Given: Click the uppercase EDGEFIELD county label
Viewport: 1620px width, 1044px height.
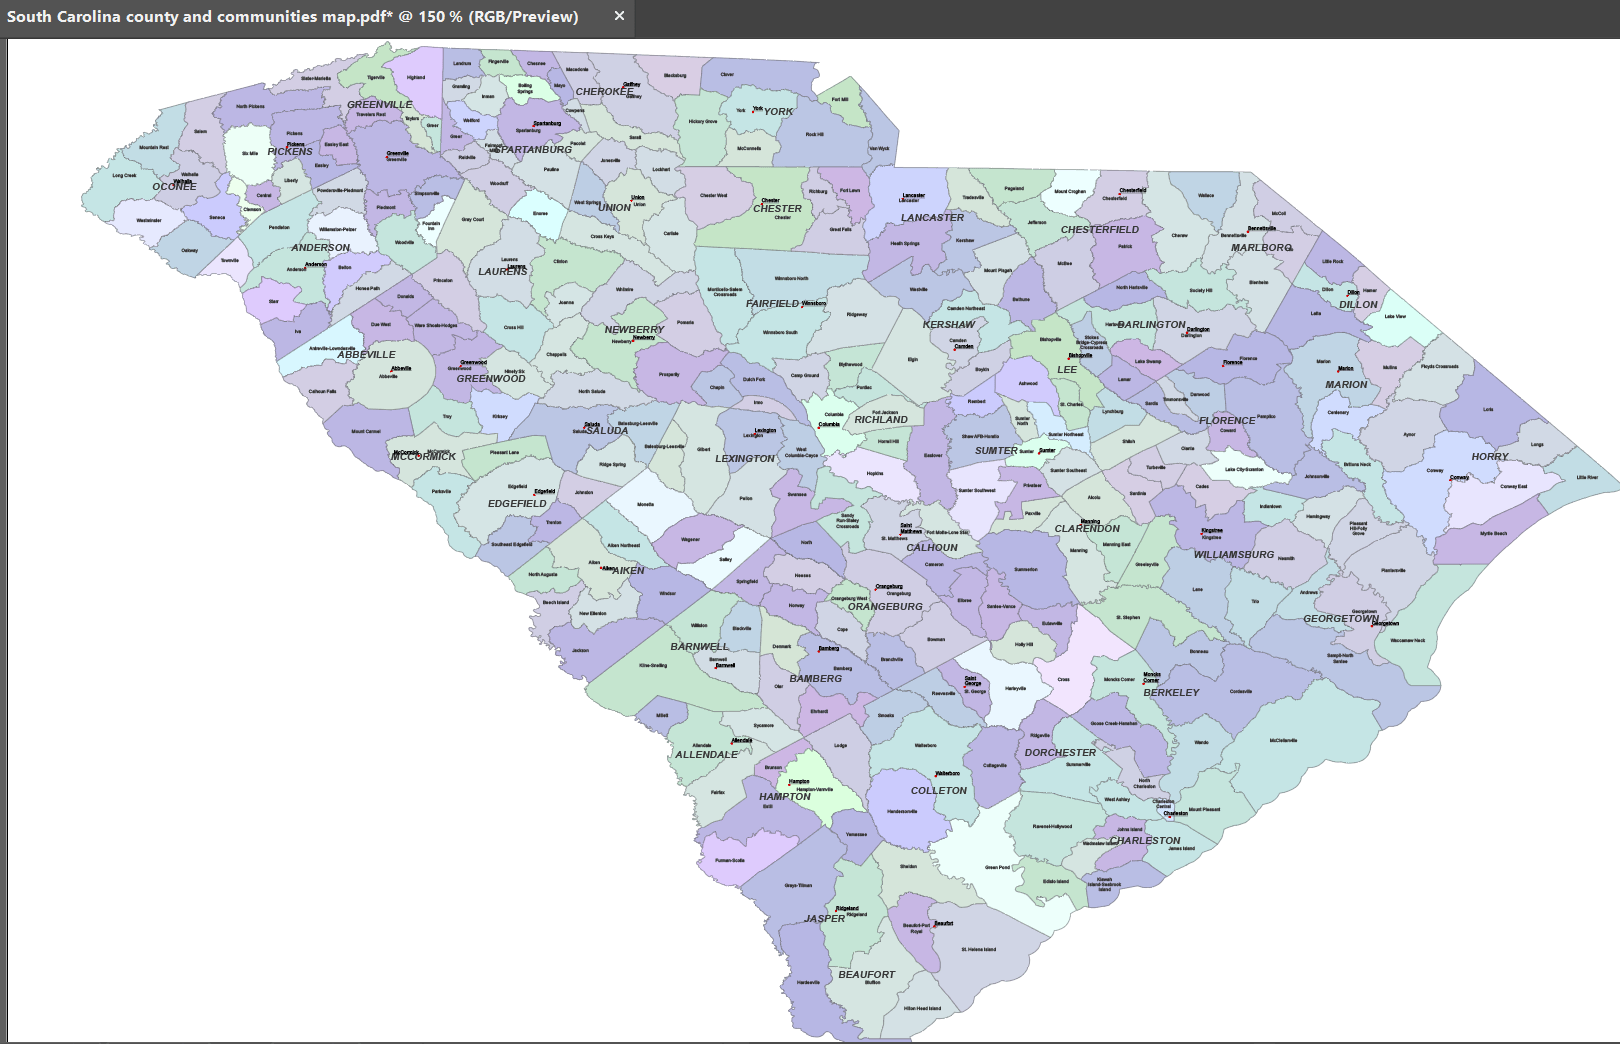Looking at the screenshot, I should coord(518,504).
